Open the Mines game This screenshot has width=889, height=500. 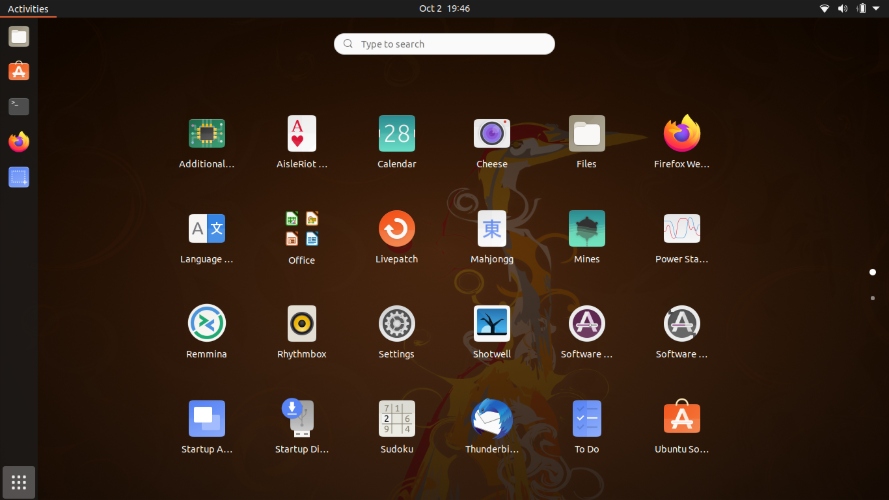point(587,228)
